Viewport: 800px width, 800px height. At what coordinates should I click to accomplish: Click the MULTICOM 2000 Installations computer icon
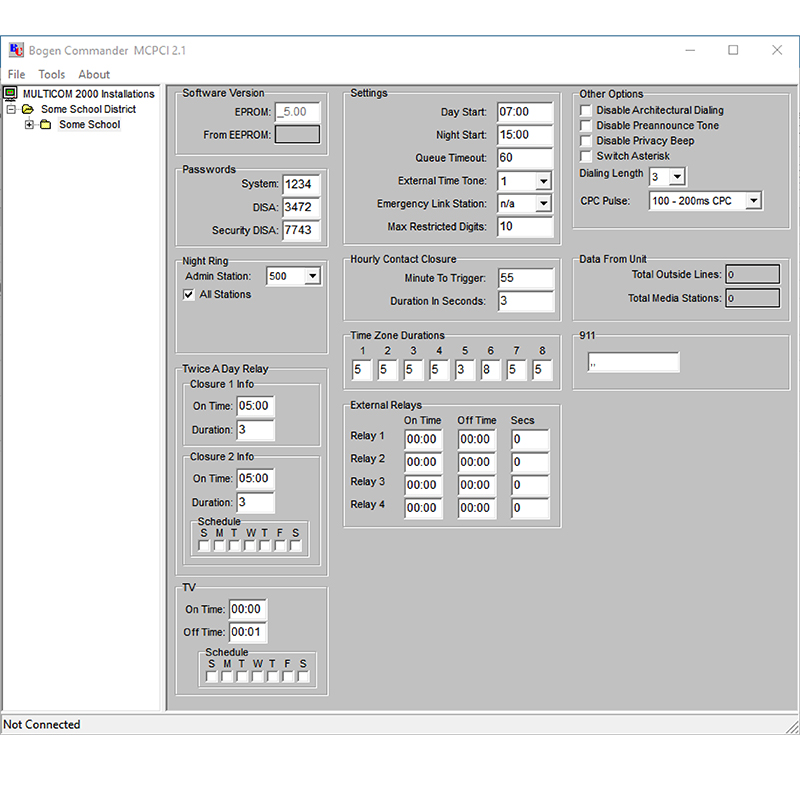coord(12,94)
